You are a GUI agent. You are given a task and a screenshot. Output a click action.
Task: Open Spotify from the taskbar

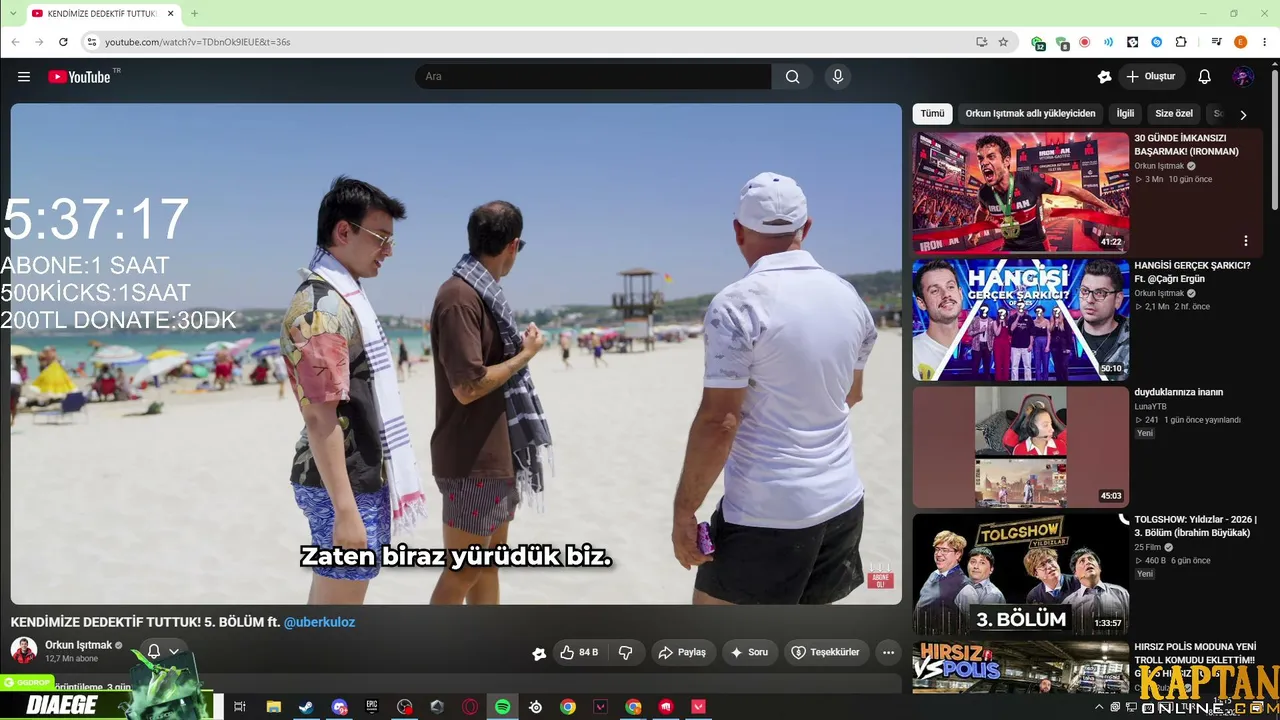point(503,707)
